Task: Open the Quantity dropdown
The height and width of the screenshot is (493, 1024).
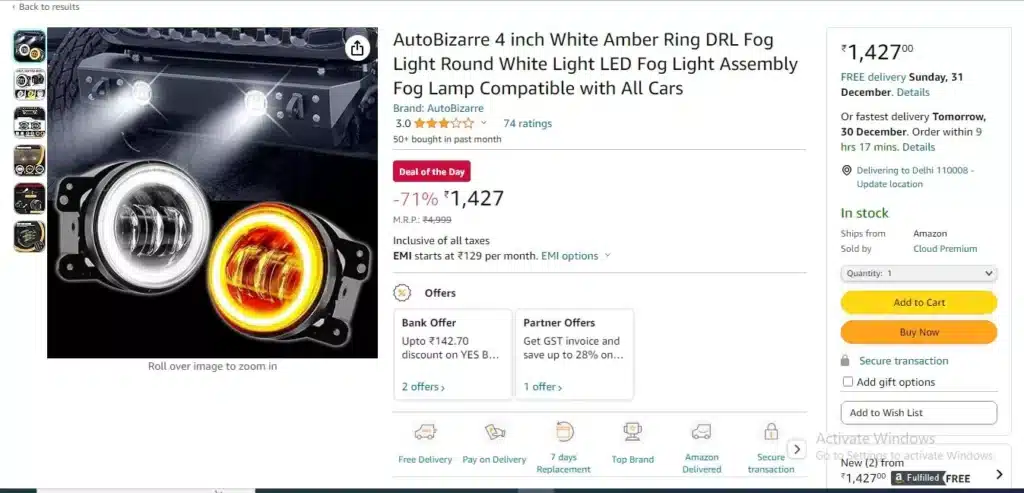Action: 919,273
